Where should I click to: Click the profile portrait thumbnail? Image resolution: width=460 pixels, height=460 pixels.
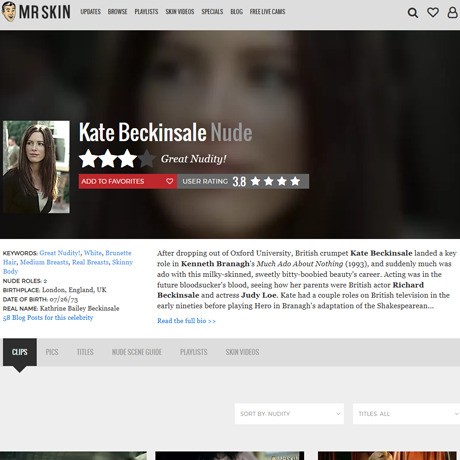click(x=36, y=167)
